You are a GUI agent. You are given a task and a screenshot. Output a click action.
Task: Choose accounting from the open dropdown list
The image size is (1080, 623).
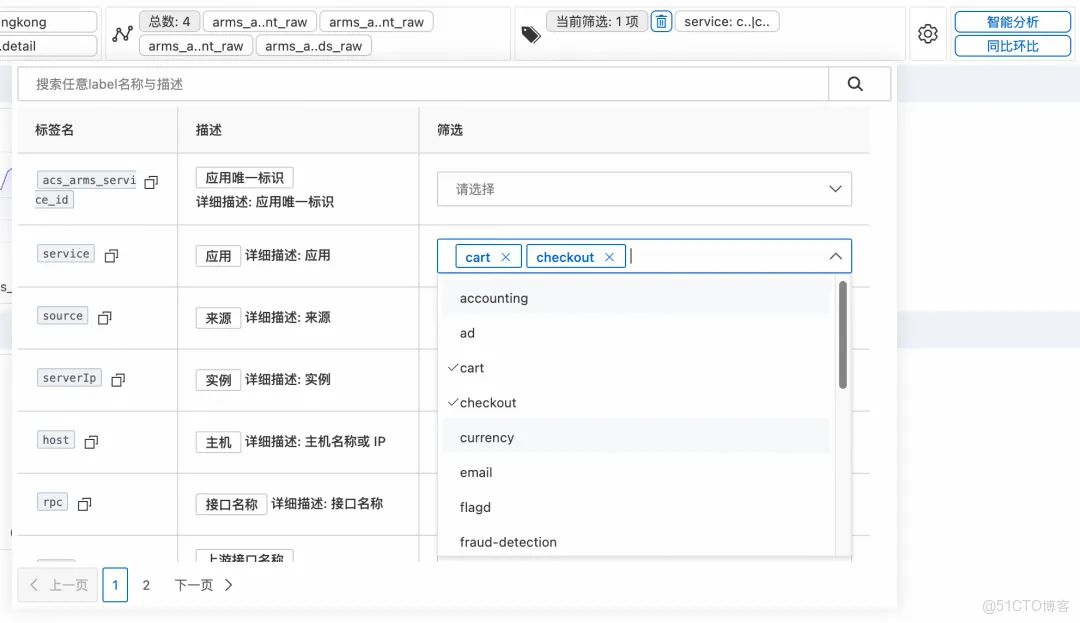point(493,298)
